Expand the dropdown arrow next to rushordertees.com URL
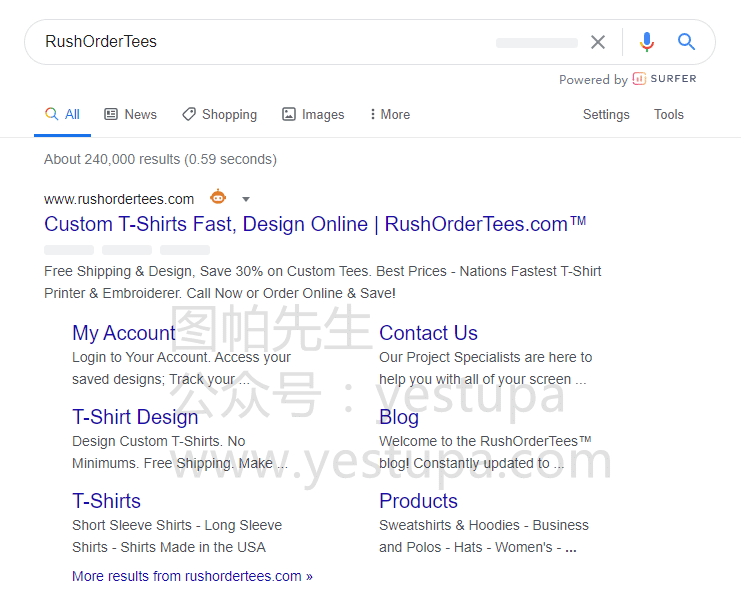 point(246,199)
